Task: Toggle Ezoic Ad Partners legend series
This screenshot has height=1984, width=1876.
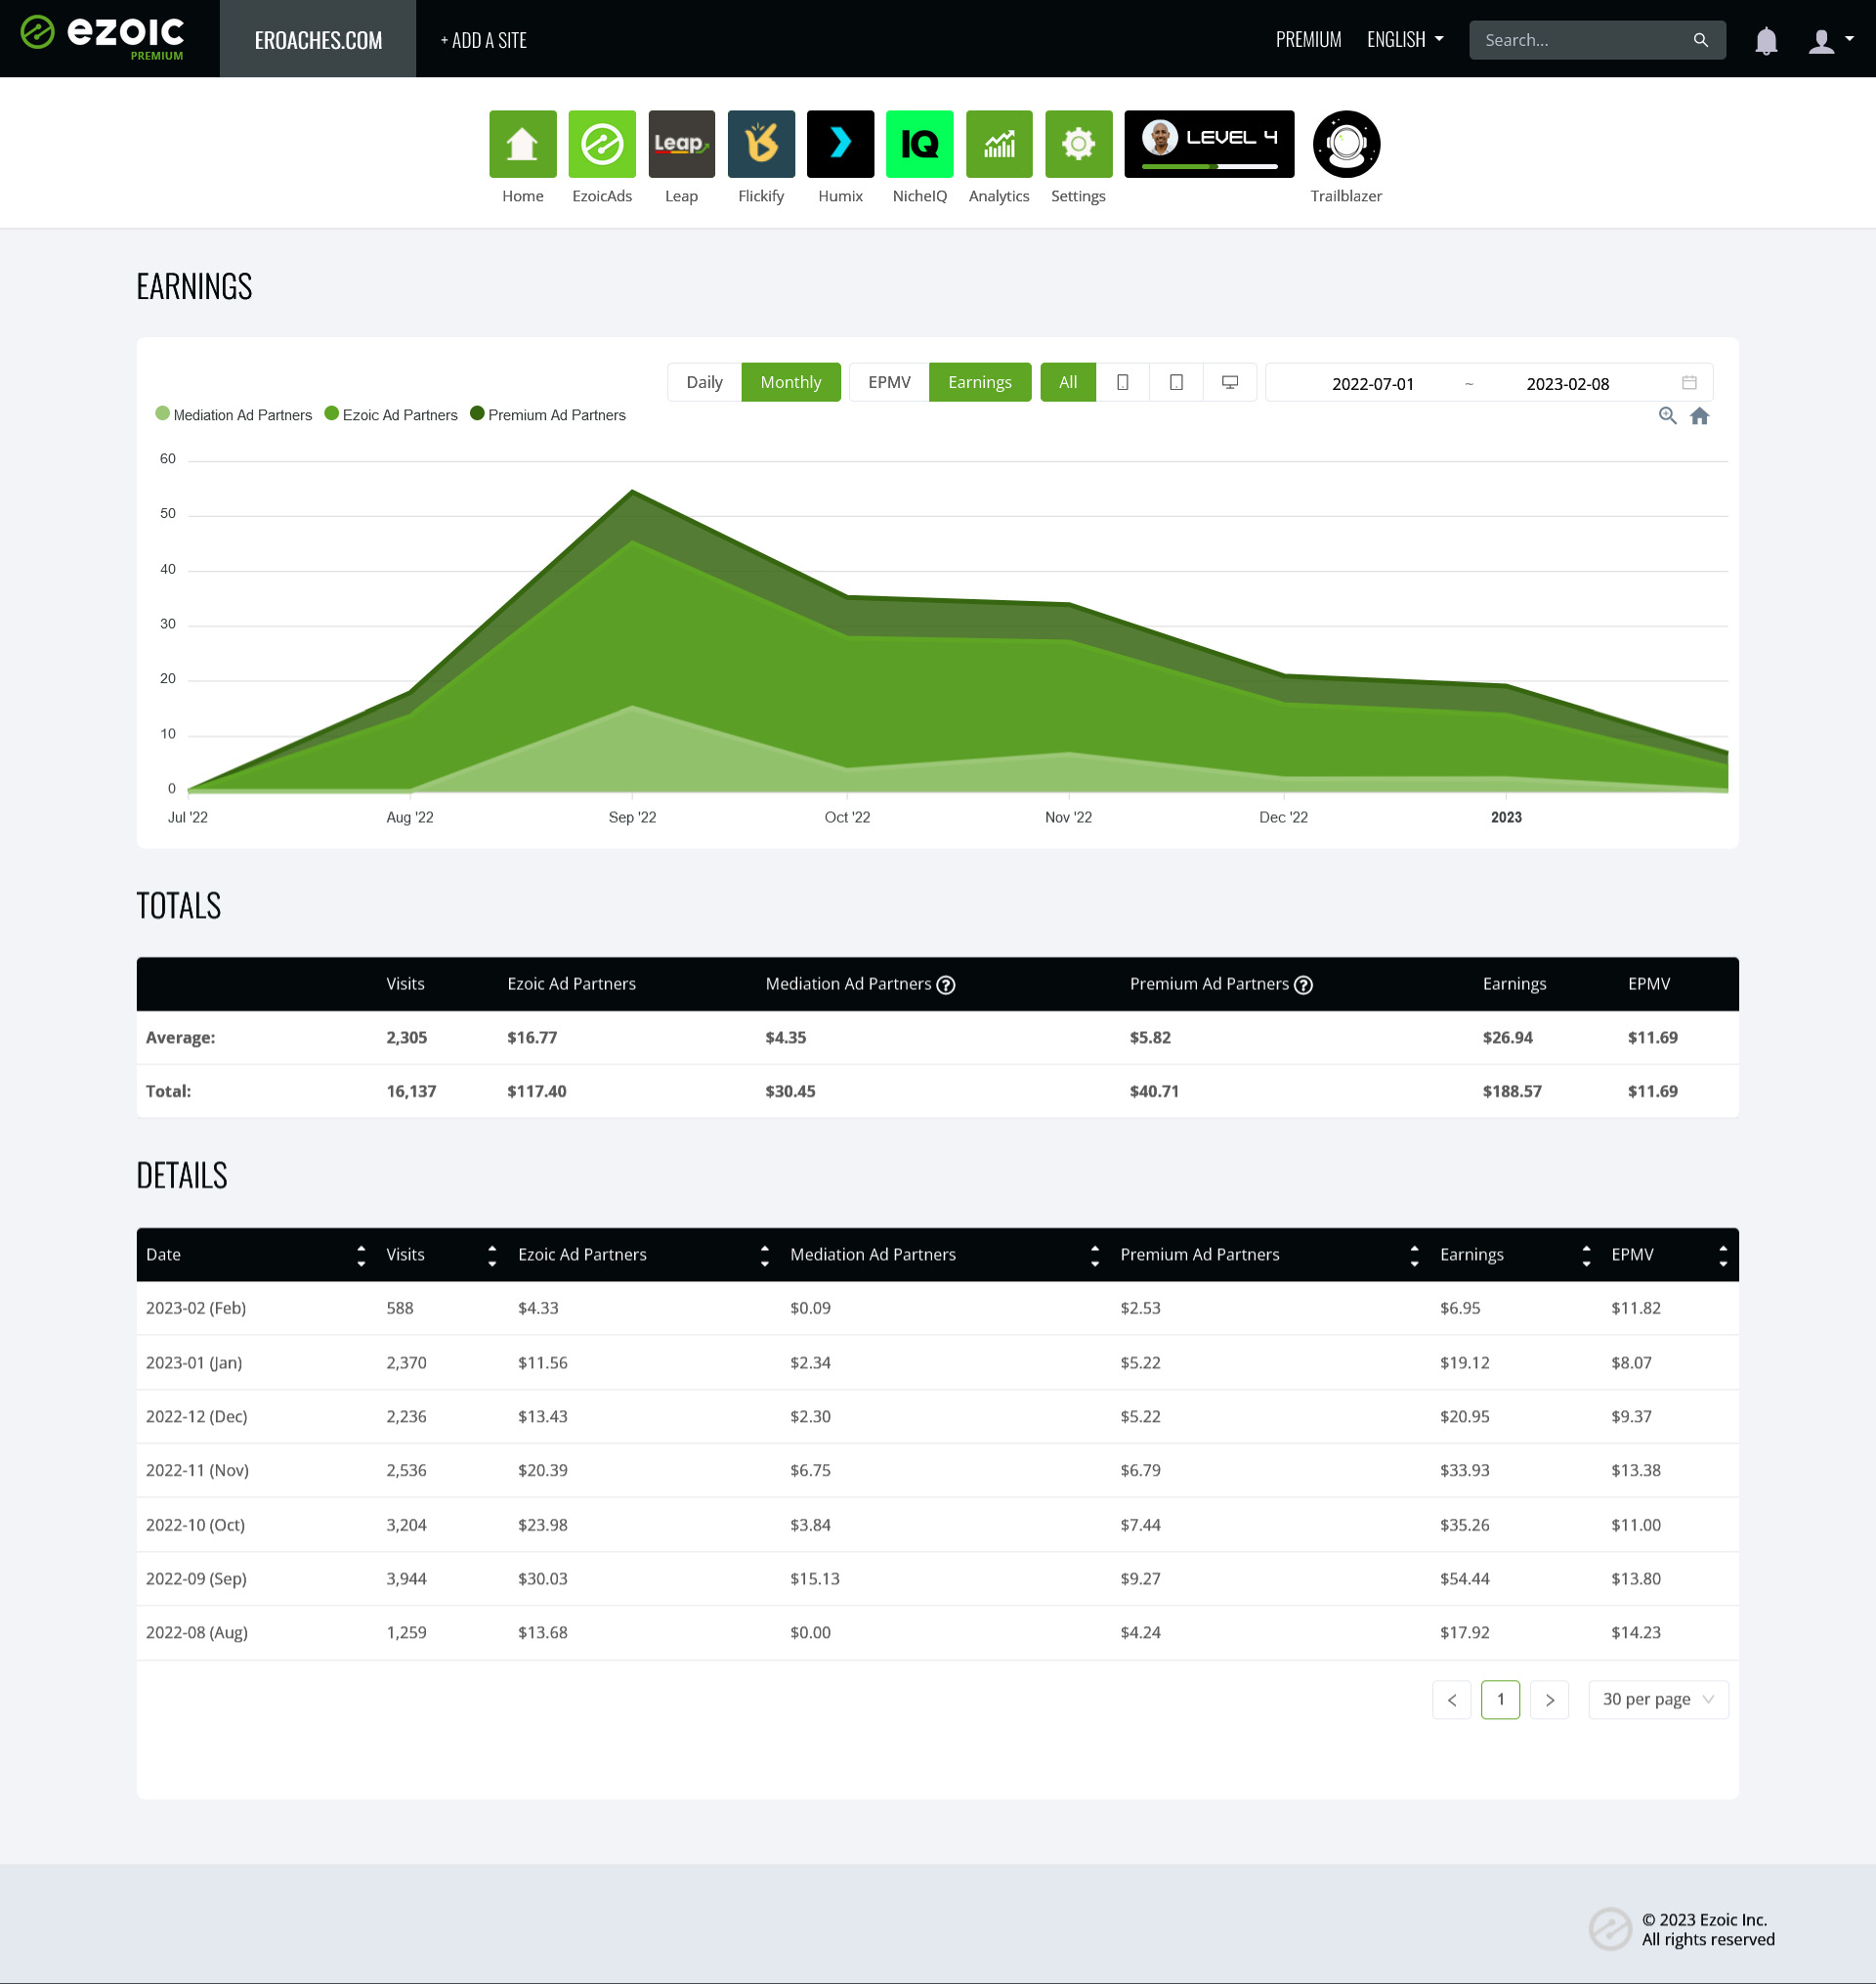Action: [x=391, y=415]
